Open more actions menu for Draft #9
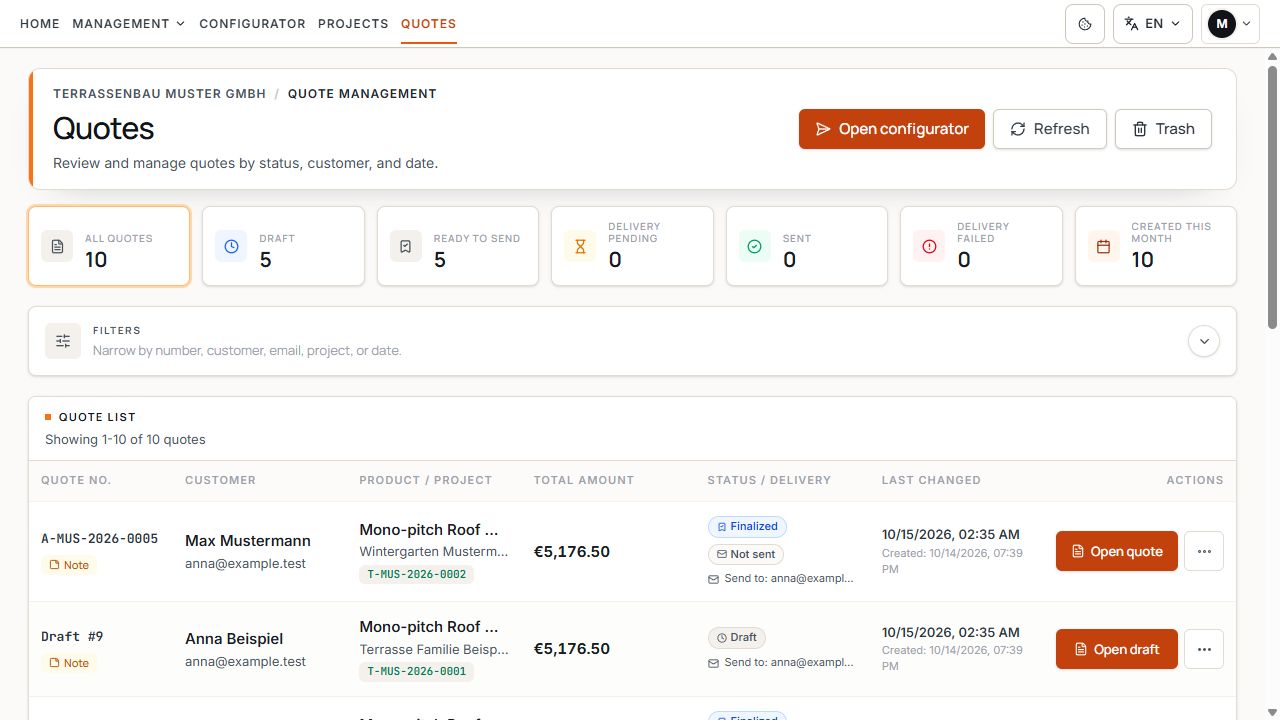 1204,649
